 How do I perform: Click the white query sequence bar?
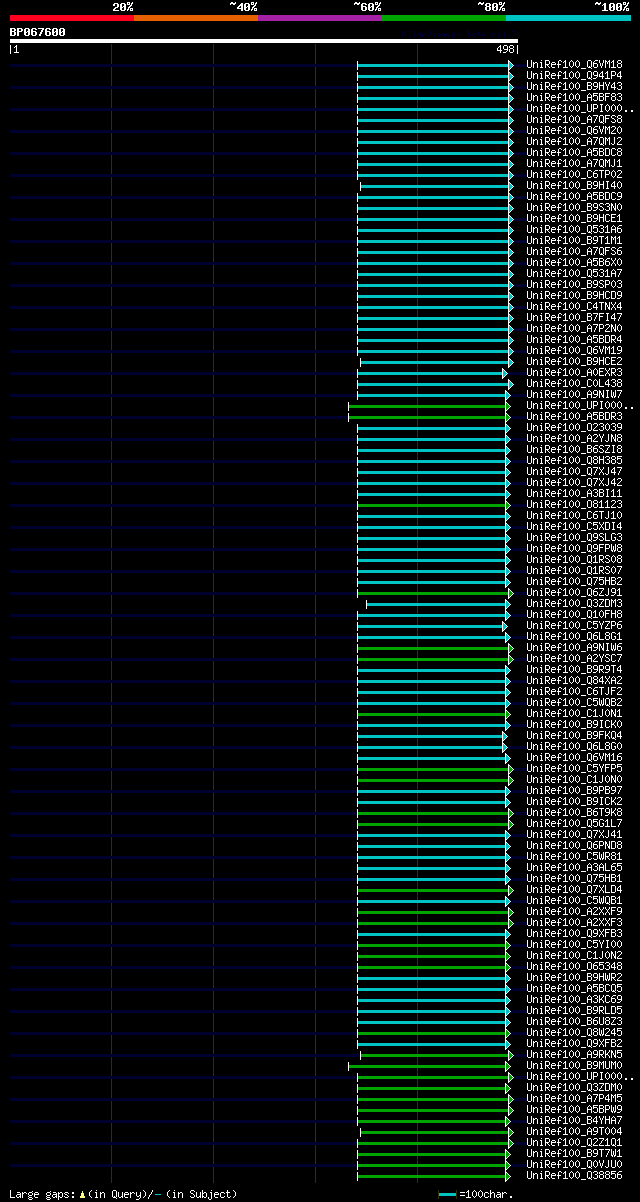[263, 41]
